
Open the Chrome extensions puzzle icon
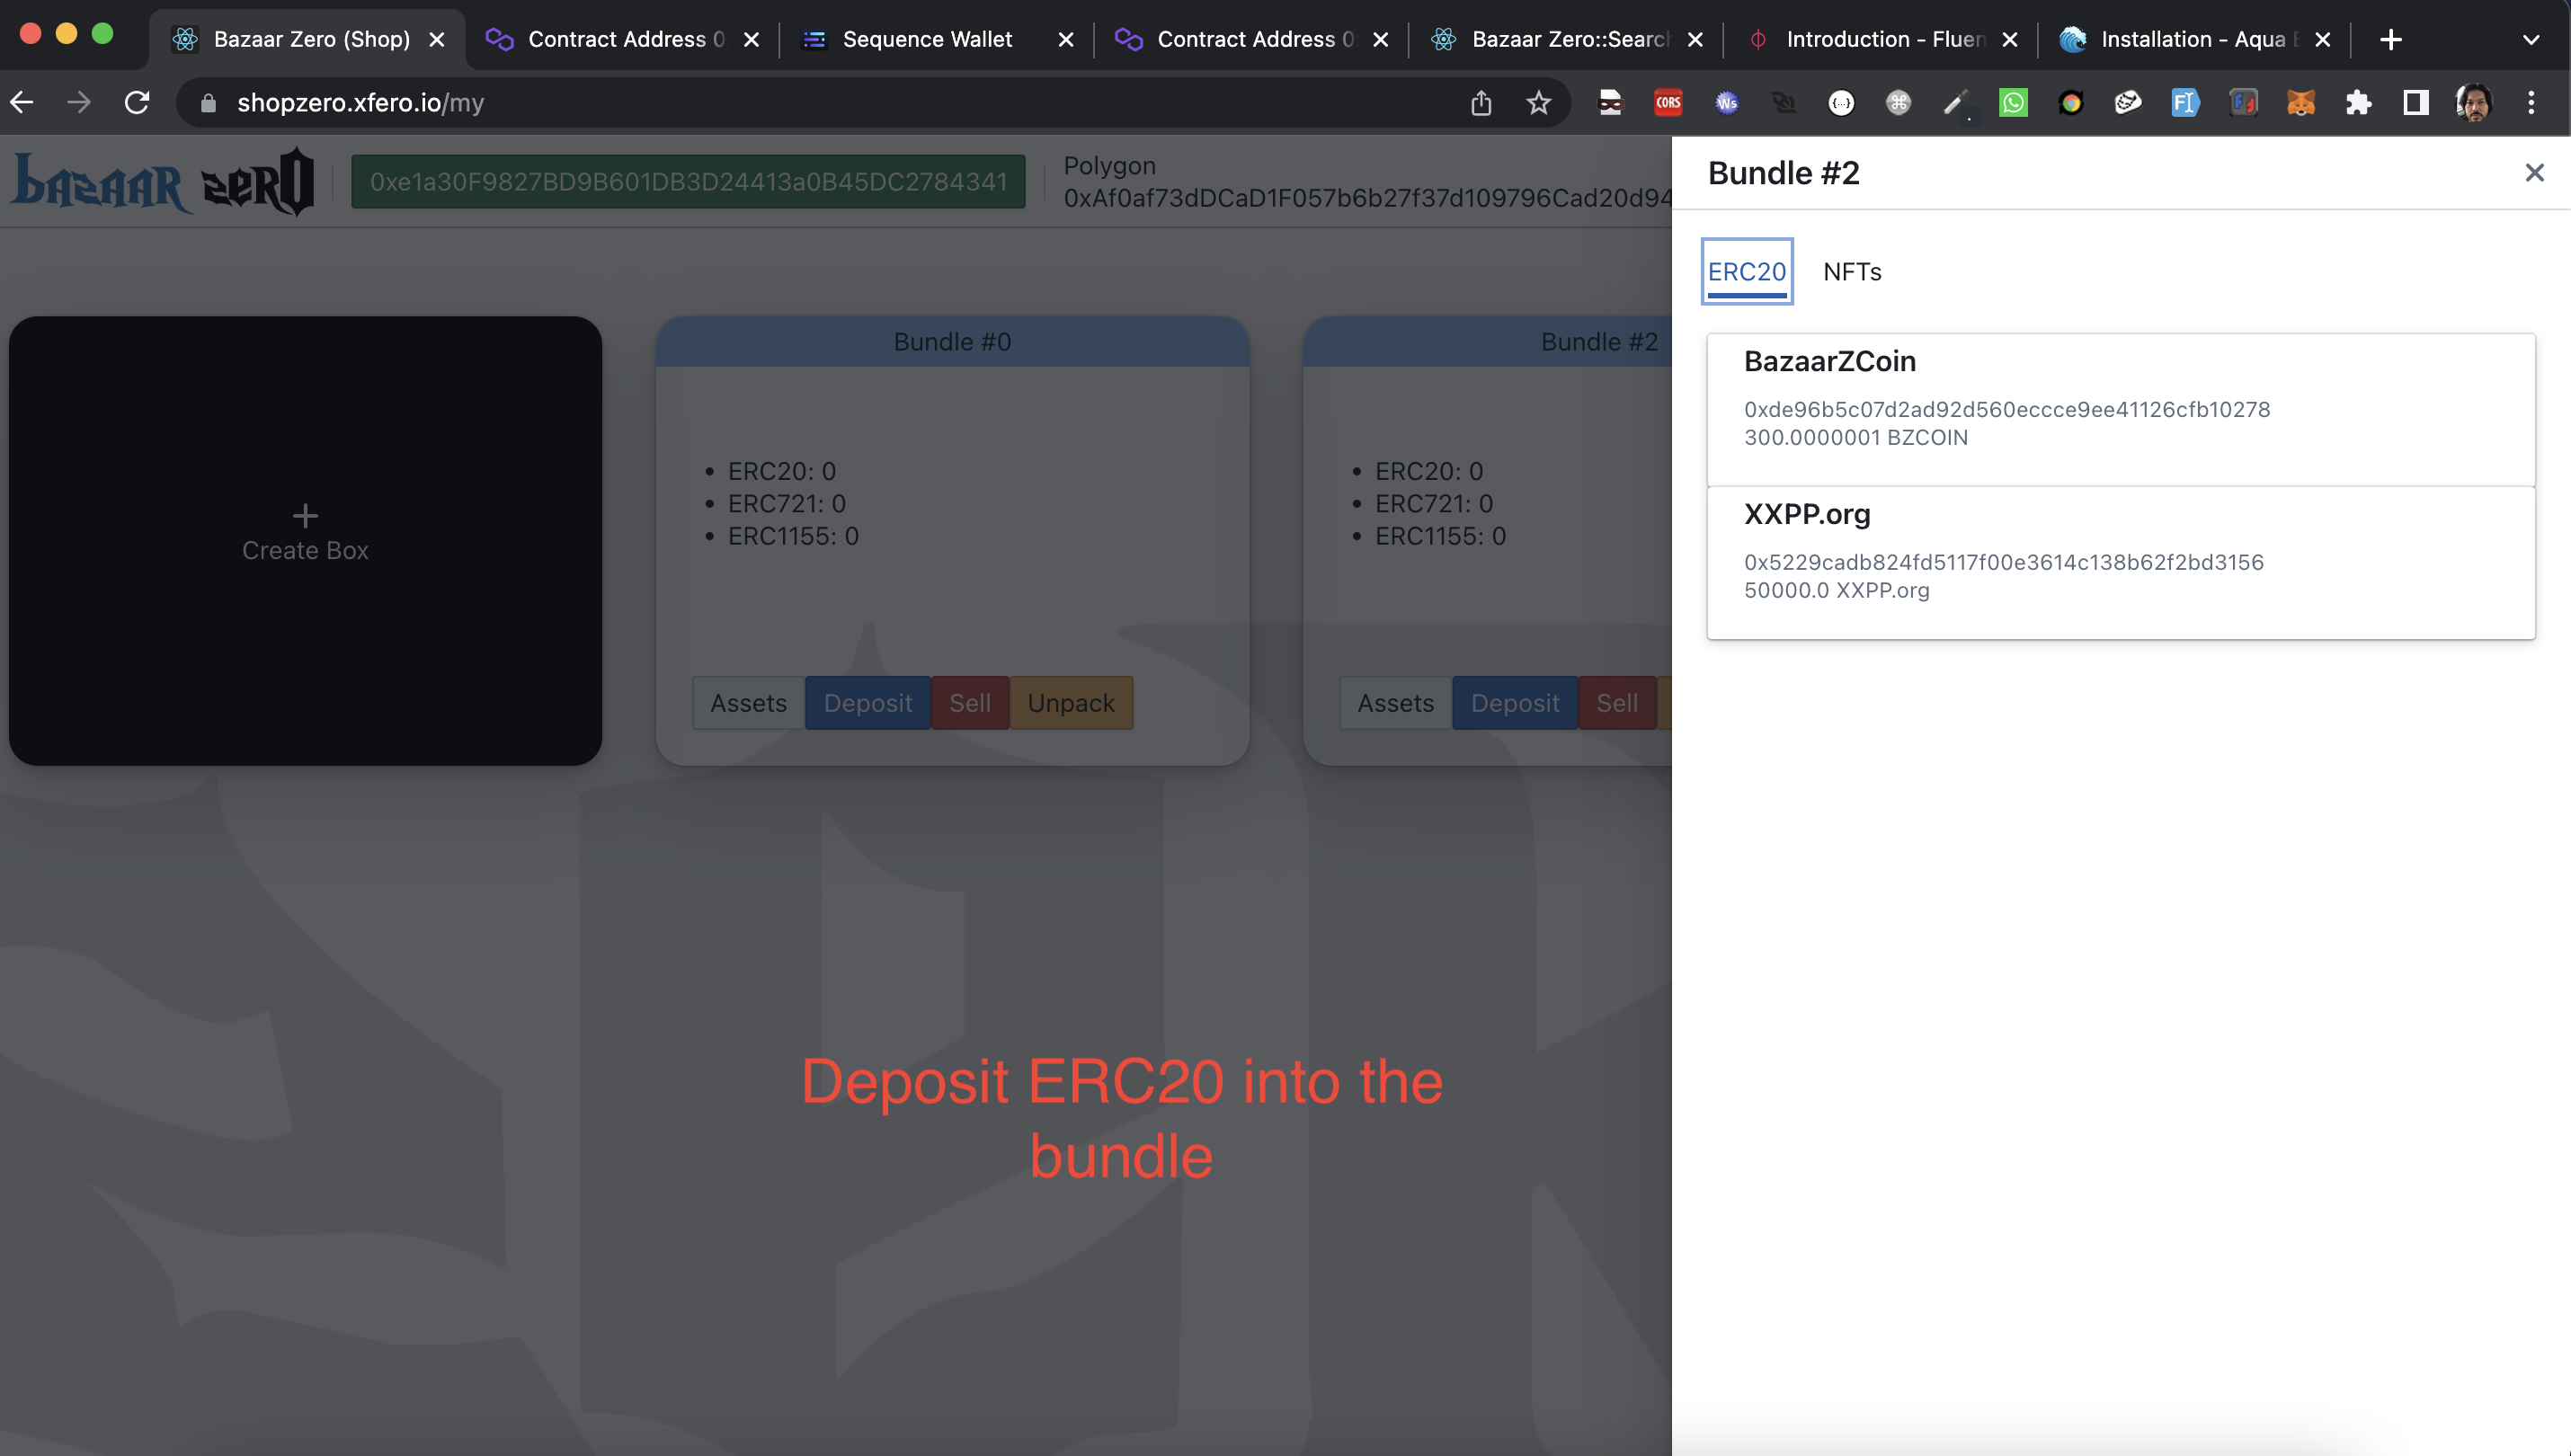[x=2358, y=102]
